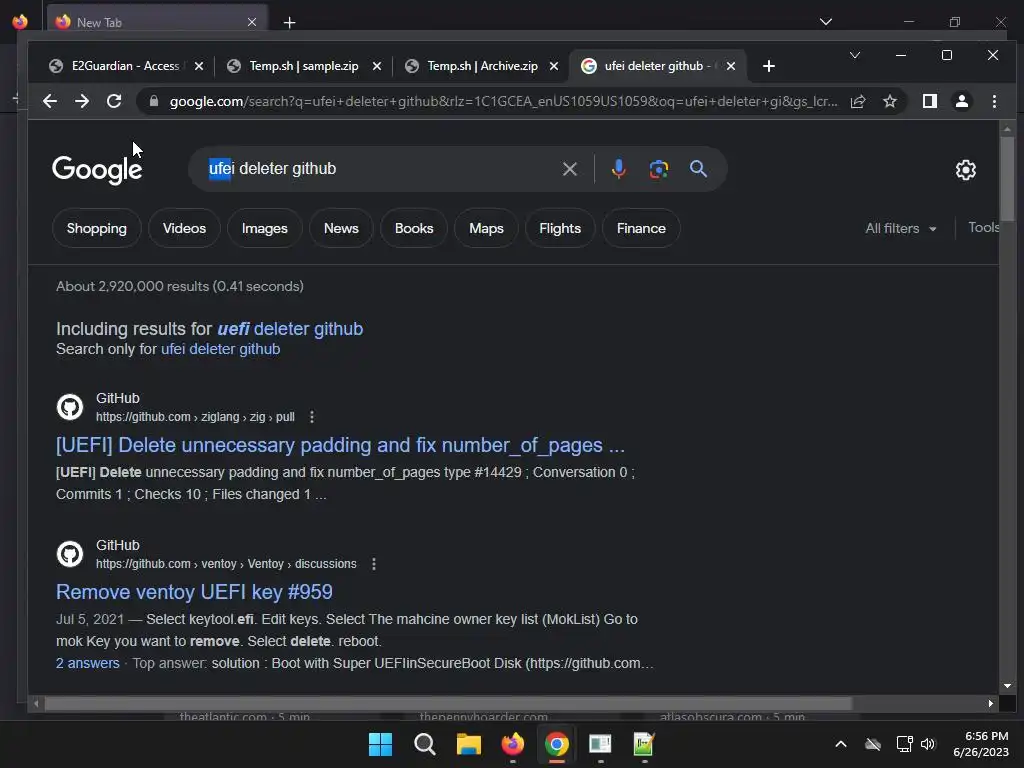Select the Images filter
Image resolution: width=1024 pixels, height=768 pixels.
[264, 229]
